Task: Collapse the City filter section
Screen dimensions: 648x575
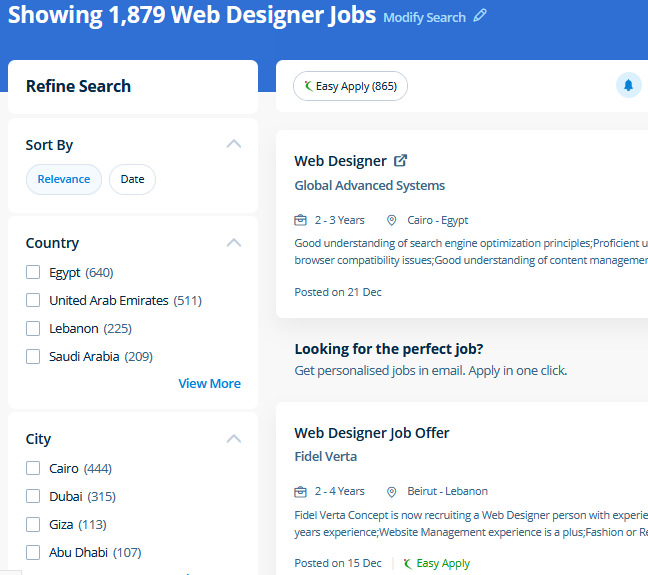Action: pyautogui.click(x=234, y=438)
